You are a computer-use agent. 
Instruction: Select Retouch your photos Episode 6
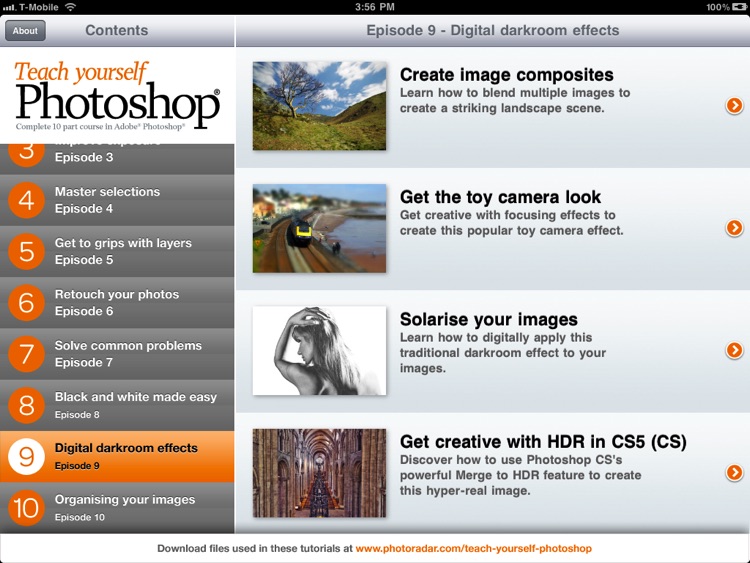coord(117,302)
